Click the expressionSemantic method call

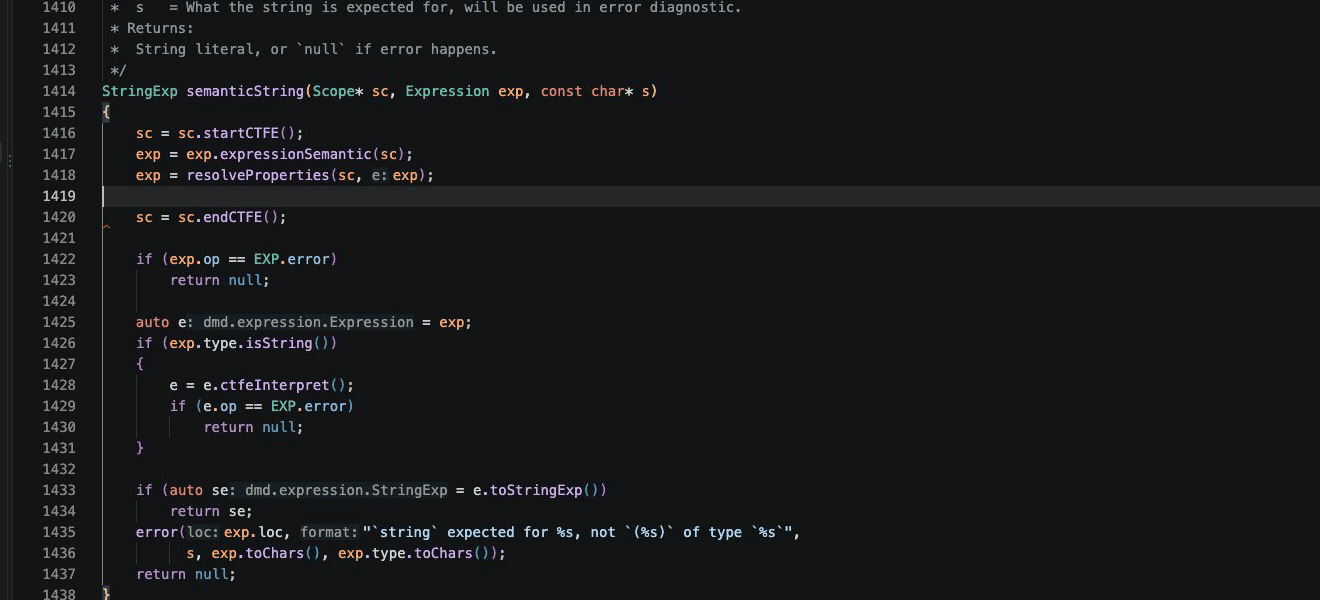click(295, 154)
